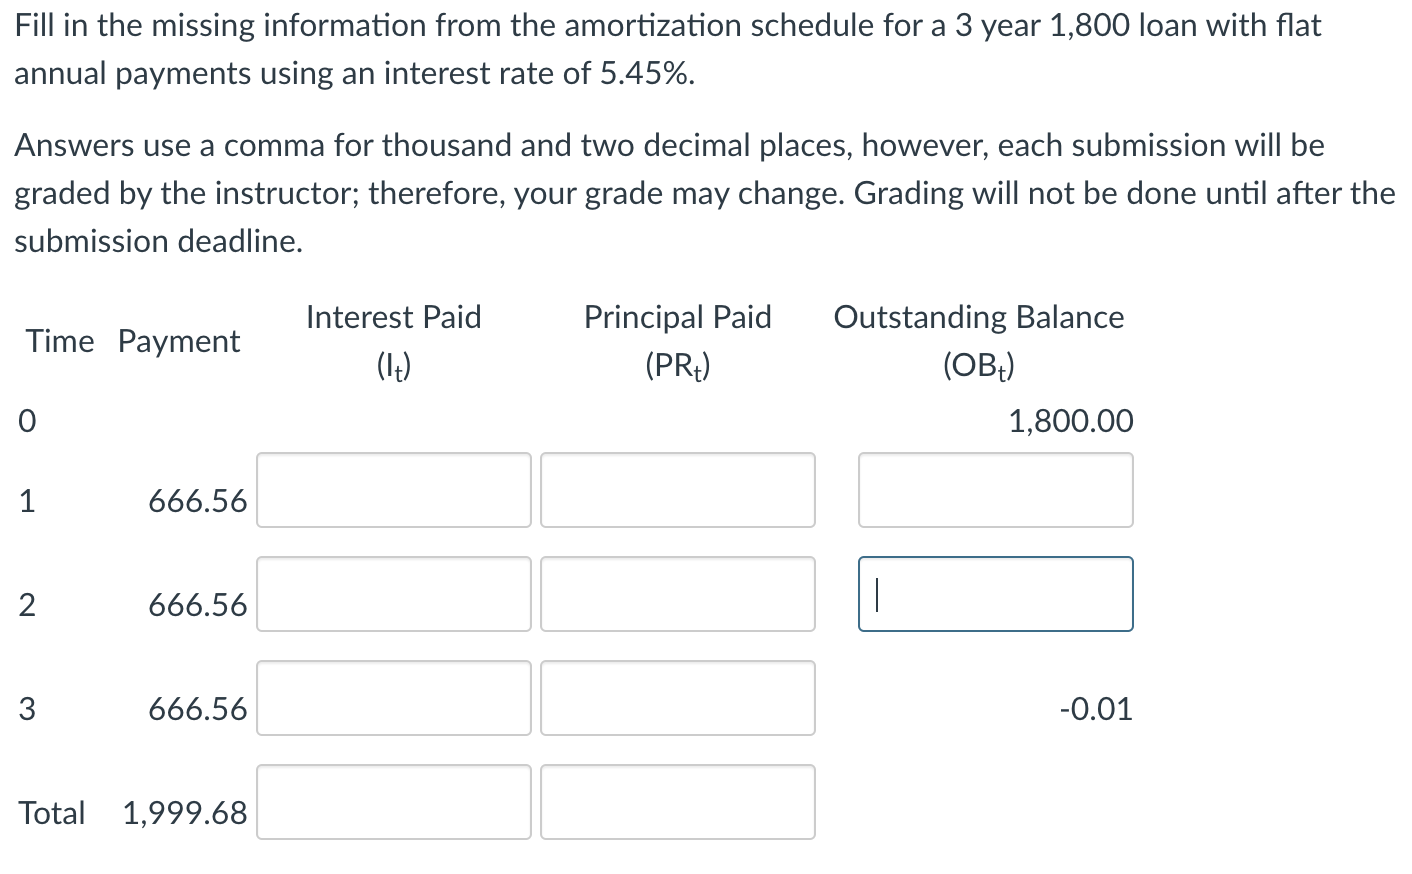Click the payment value 666.56 for year 3

tap(197, 709)
